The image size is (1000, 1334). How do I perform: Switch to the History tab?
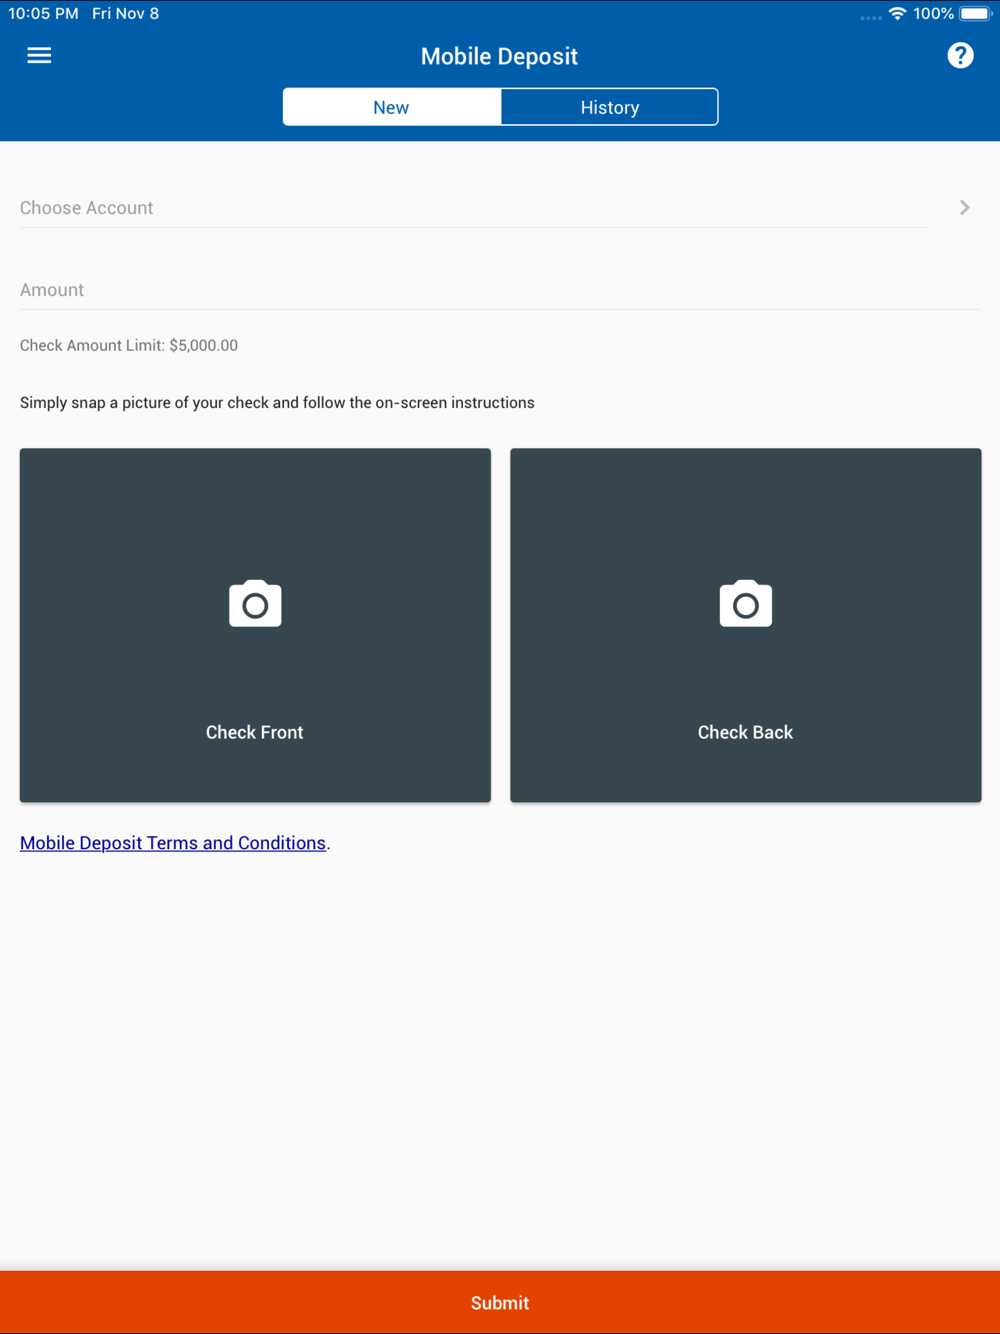[x=609, y=107]
